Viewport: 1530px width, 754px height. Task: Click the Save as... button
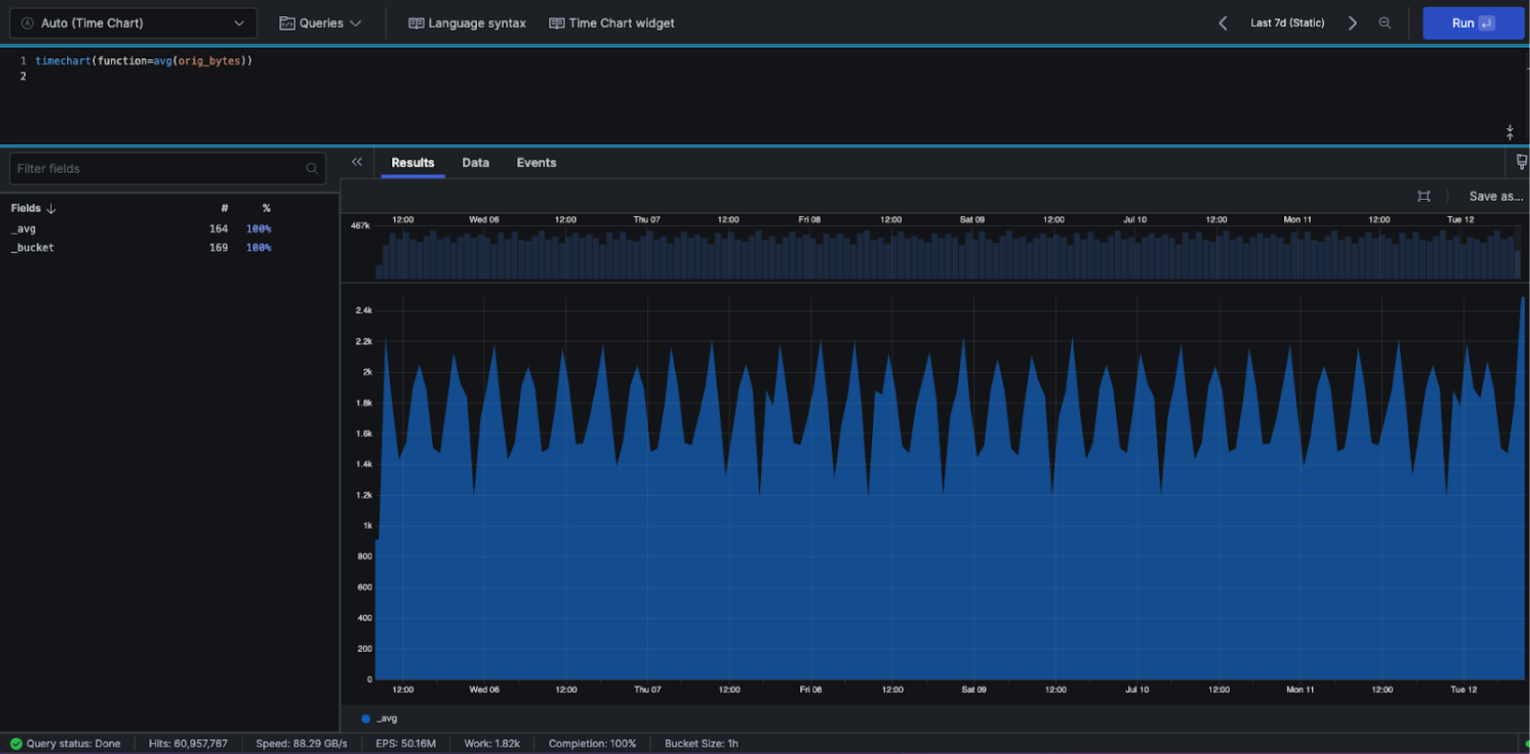[1495, 196]
